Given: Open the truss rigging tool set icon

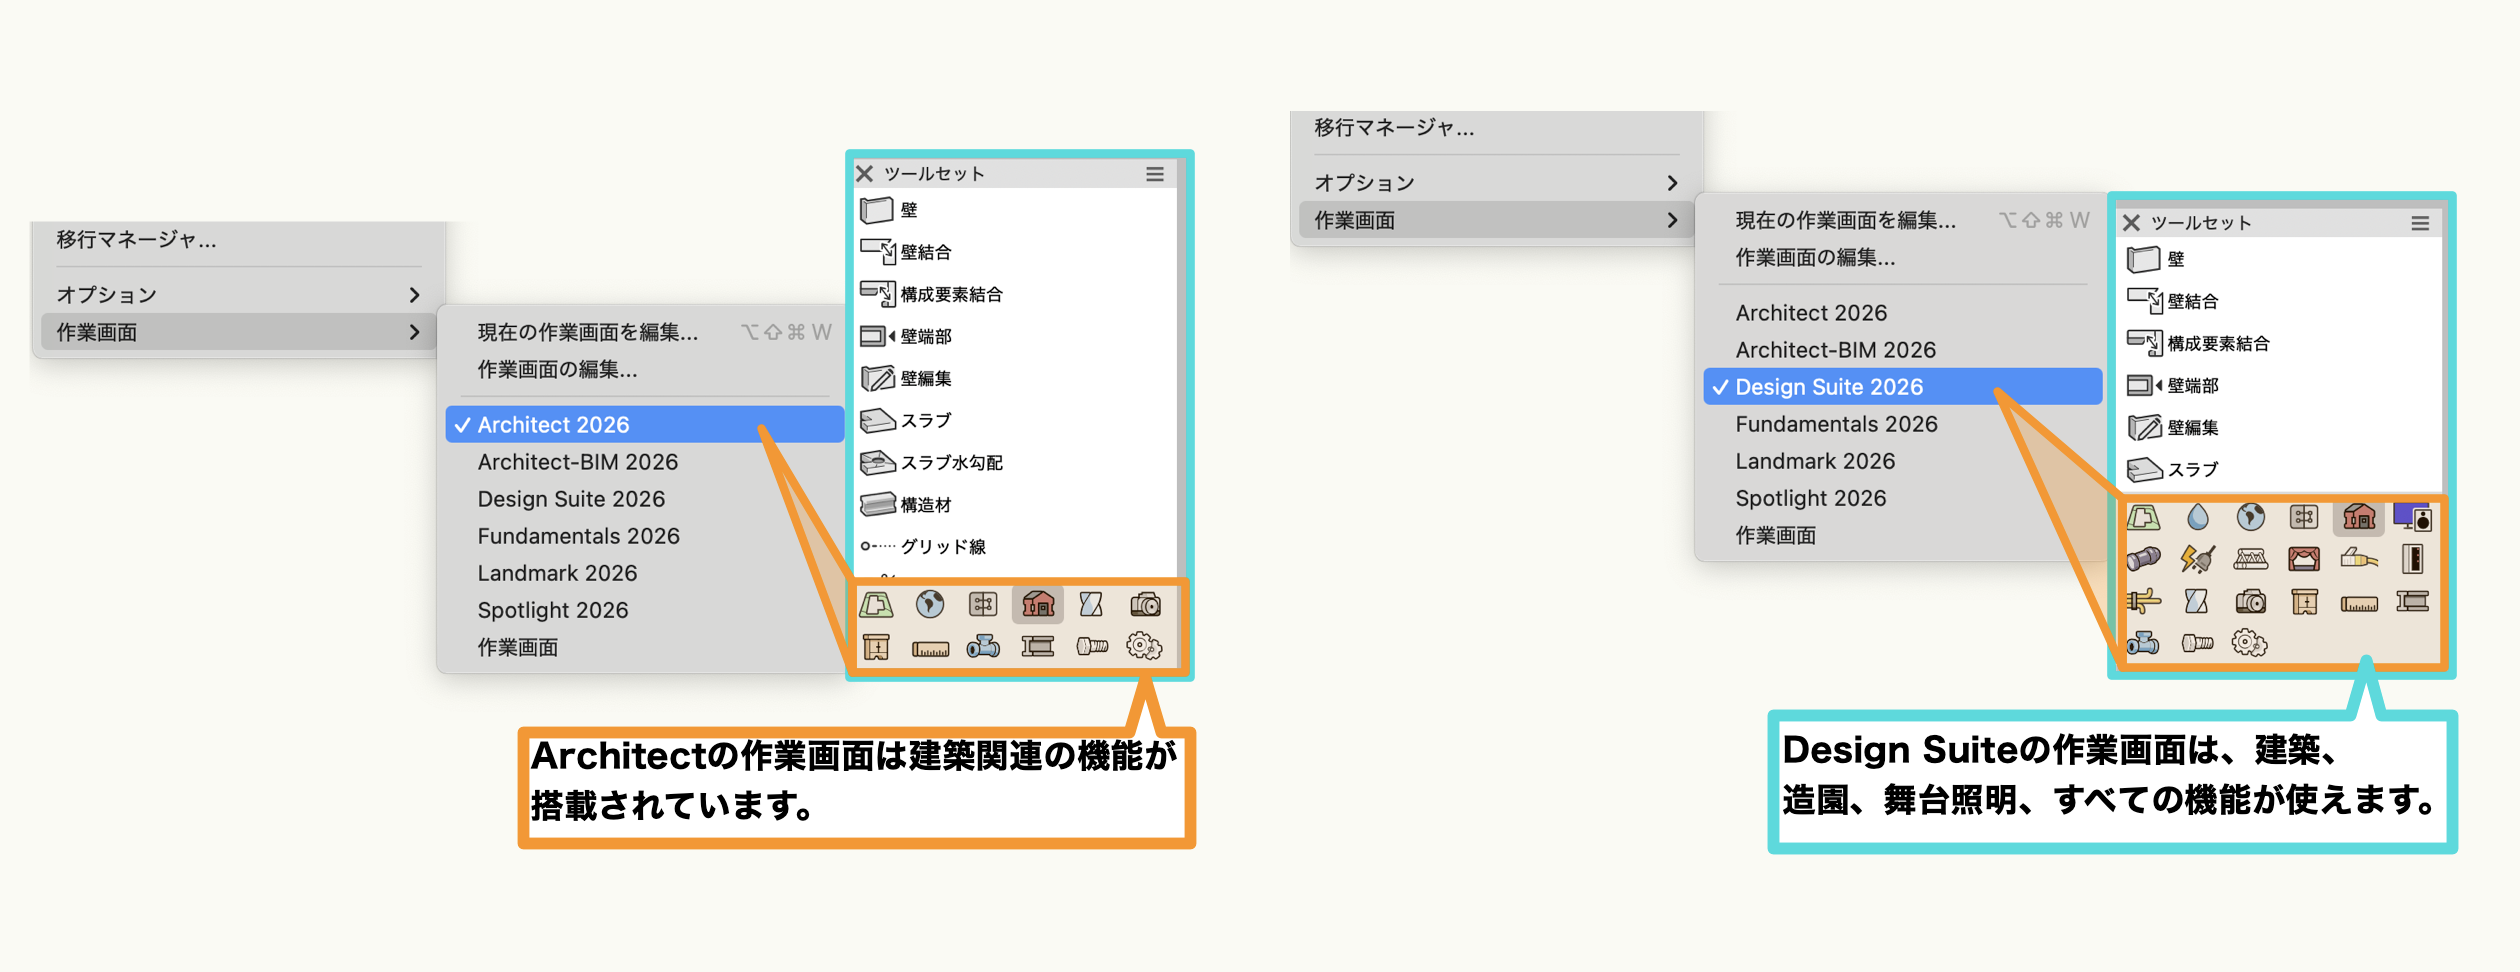Looking at the screenshot, I should (2250, 559).
